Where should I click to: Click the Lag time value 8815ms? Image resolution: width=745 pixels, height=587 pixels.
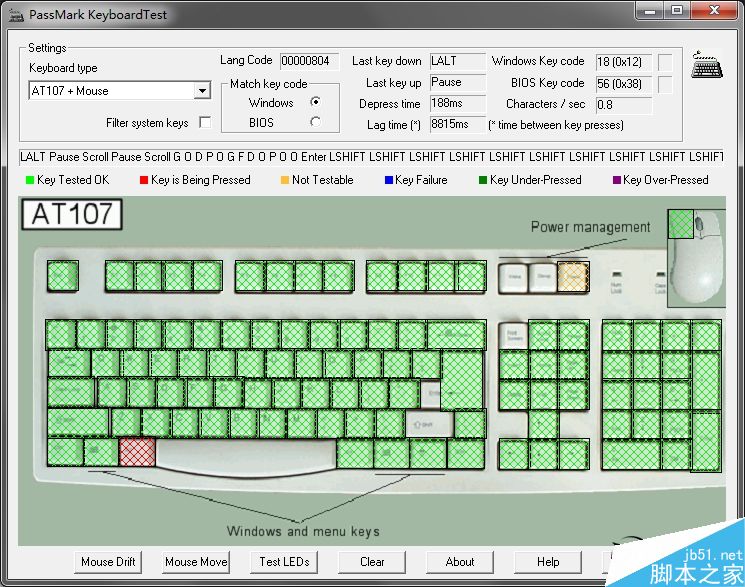click(x=458, y=124)
